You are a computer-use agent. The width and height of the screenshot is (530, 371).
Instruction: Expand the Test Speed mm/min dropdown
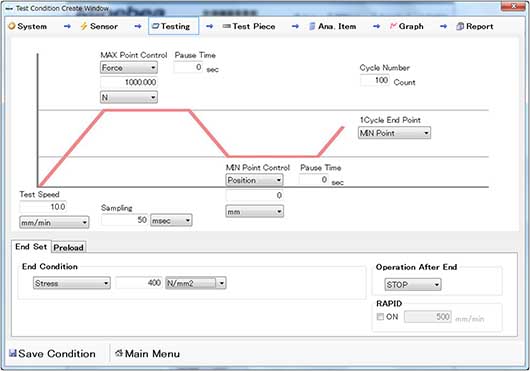point(54,222)
